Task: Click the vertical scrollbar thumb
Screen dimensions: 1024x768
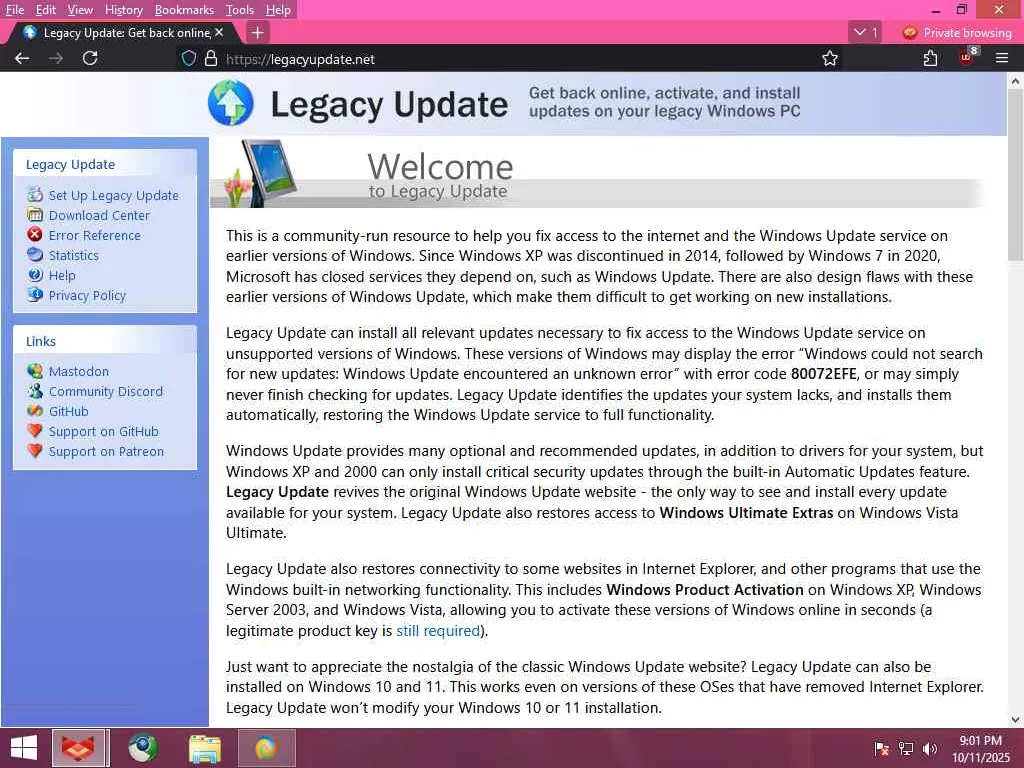Action: point(1015,176)
